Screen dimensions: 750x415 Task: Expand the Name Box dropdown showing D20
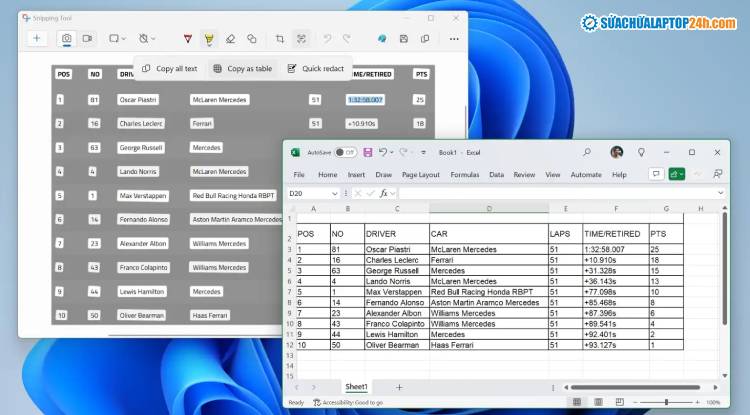(334, 194)
